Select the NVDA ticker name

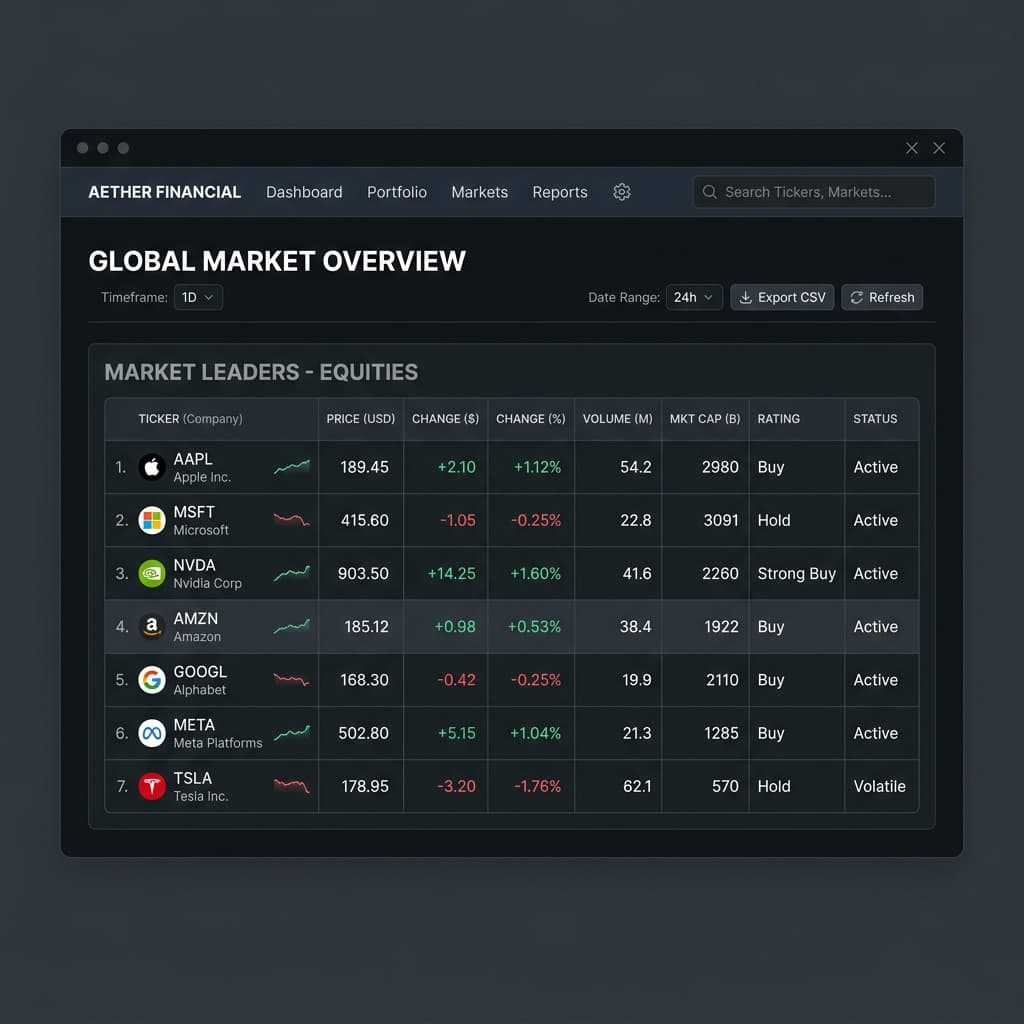[x=194, y=565]
